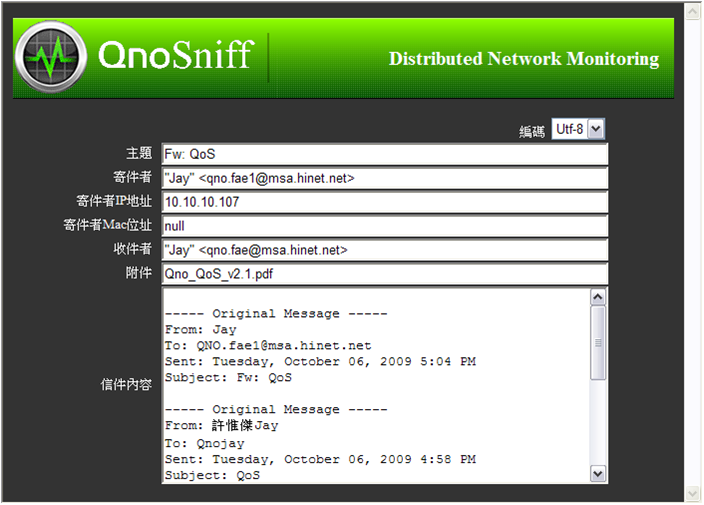Image resolution: width=704 pixels, height=505 pixels.
Task: Click the recipient field with qno.fae address
Action: point(385,250)
